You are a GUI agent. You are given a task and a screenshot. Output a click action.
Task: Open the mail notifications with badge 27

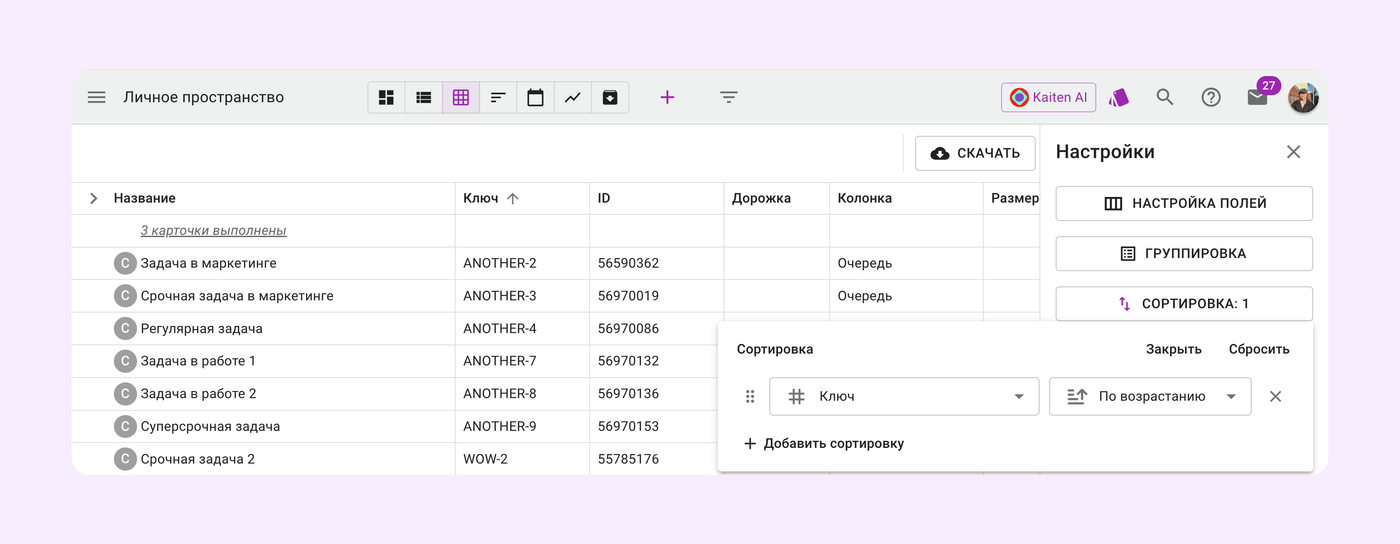click(x=1257, y=97)
